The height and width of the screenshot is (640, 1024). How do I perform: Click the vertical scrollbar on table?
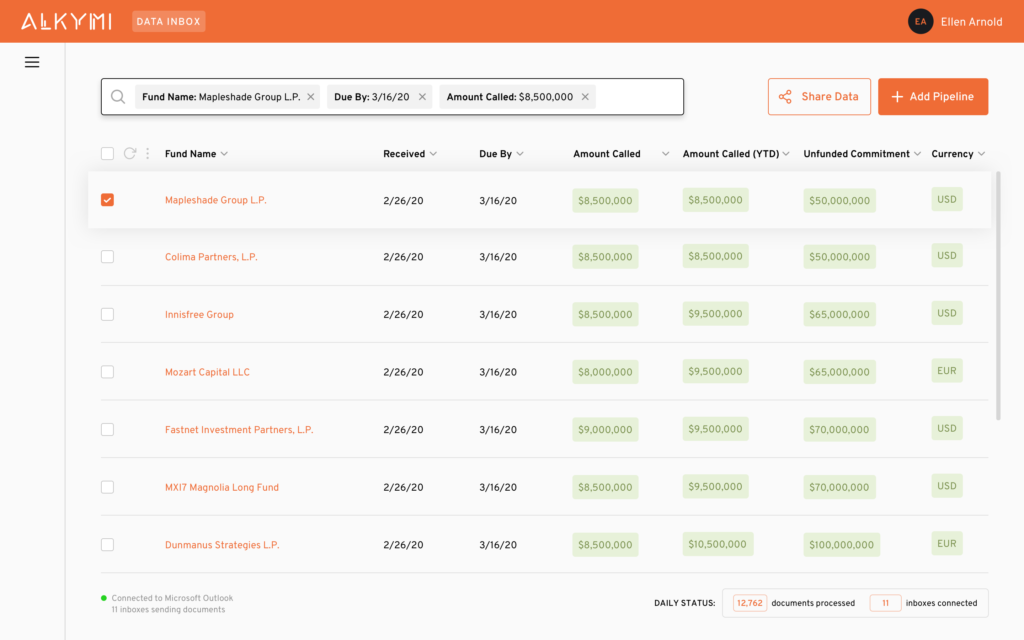pyautogui.click(x=997, y=300)
